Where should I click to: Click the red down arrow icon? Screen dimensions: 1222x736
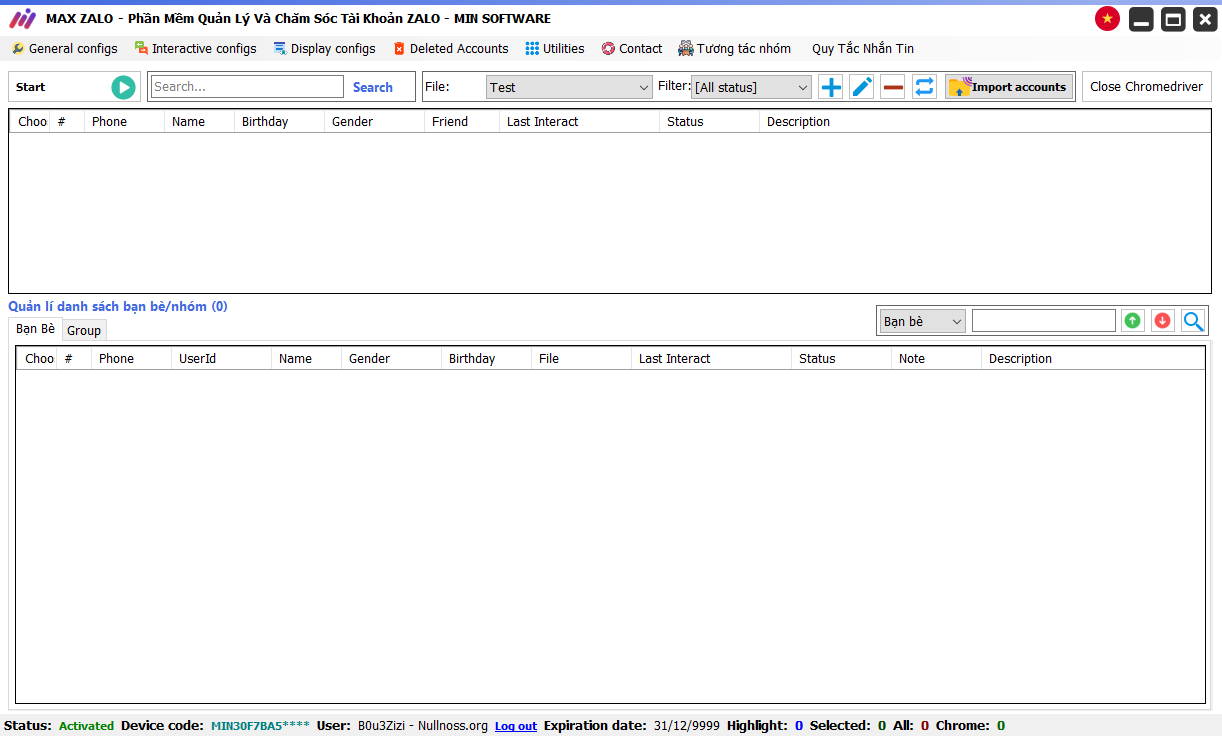pyautogui.click(x=1162, y=321)
